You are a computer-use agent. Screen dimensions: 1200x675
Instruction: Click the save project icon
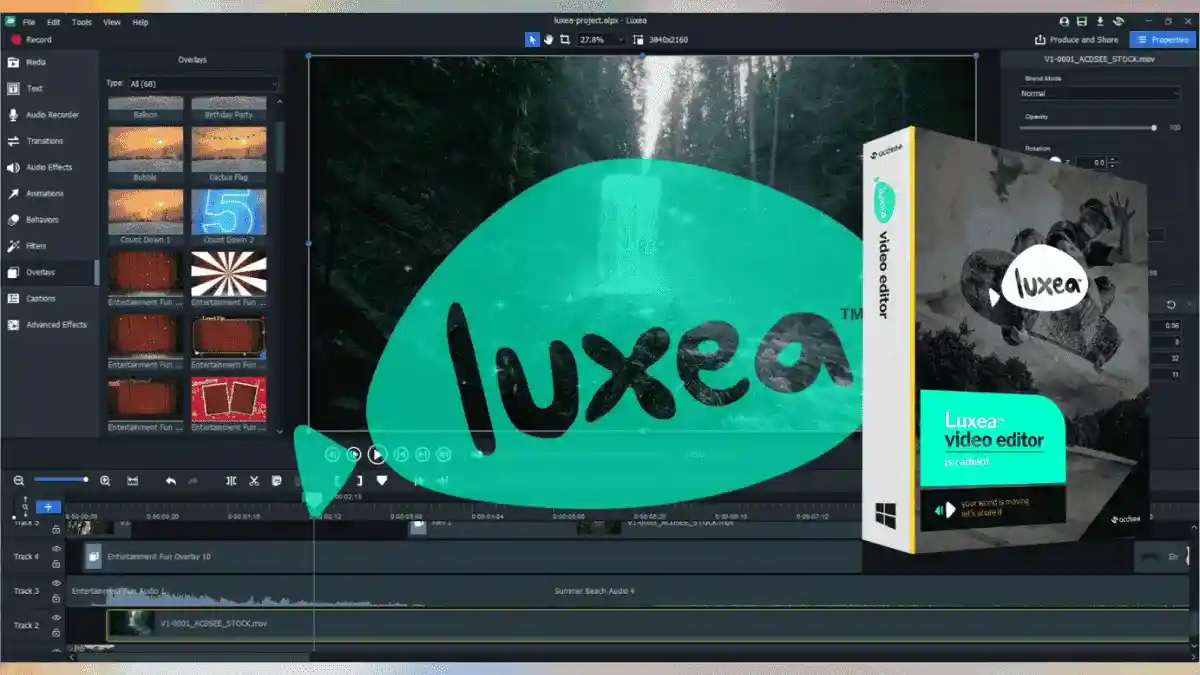[1082, 21]
